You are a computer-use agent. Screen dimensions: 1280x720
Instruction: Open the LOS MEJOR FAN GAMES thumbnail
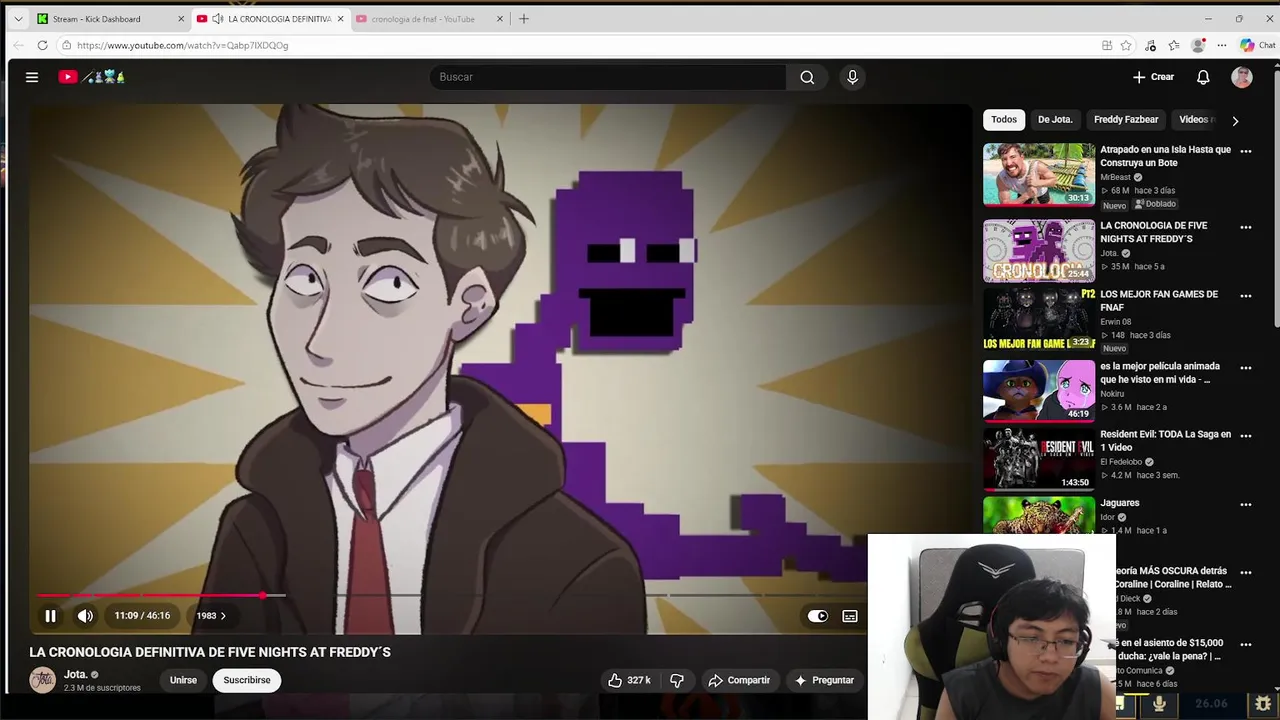(1039, 319)
